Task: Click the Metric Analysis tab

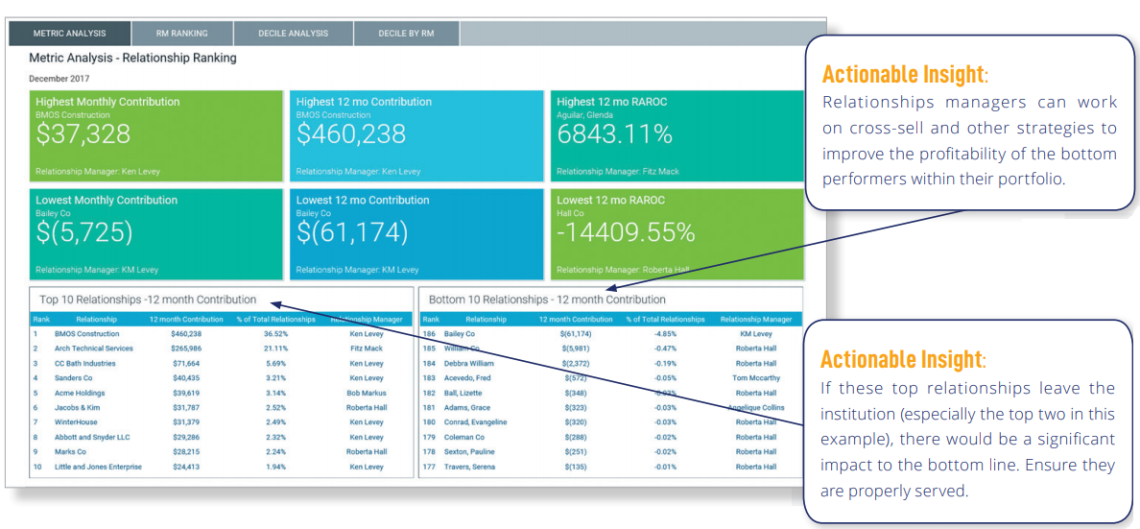Action: [x=70, y=33]
